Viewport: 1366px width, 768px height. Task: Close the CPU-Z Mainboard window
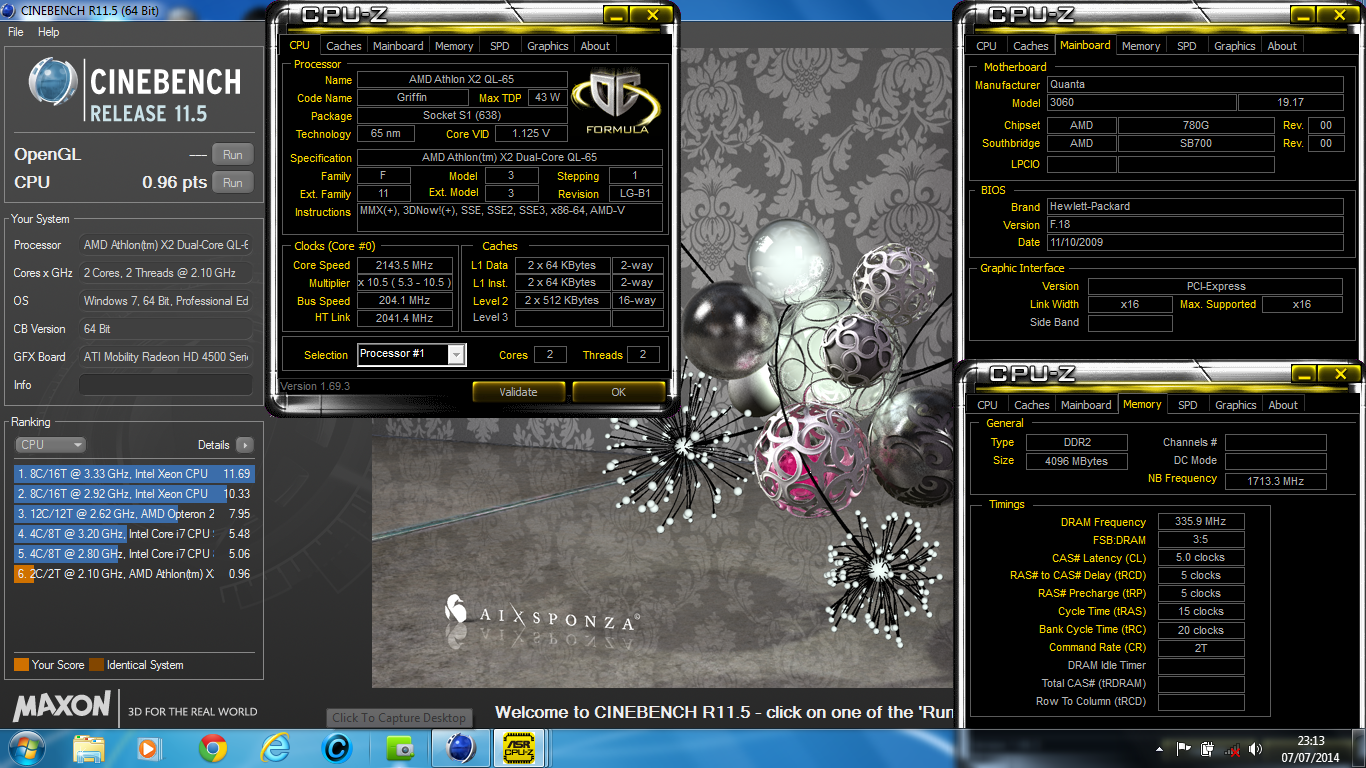(x=1338, y=14)
